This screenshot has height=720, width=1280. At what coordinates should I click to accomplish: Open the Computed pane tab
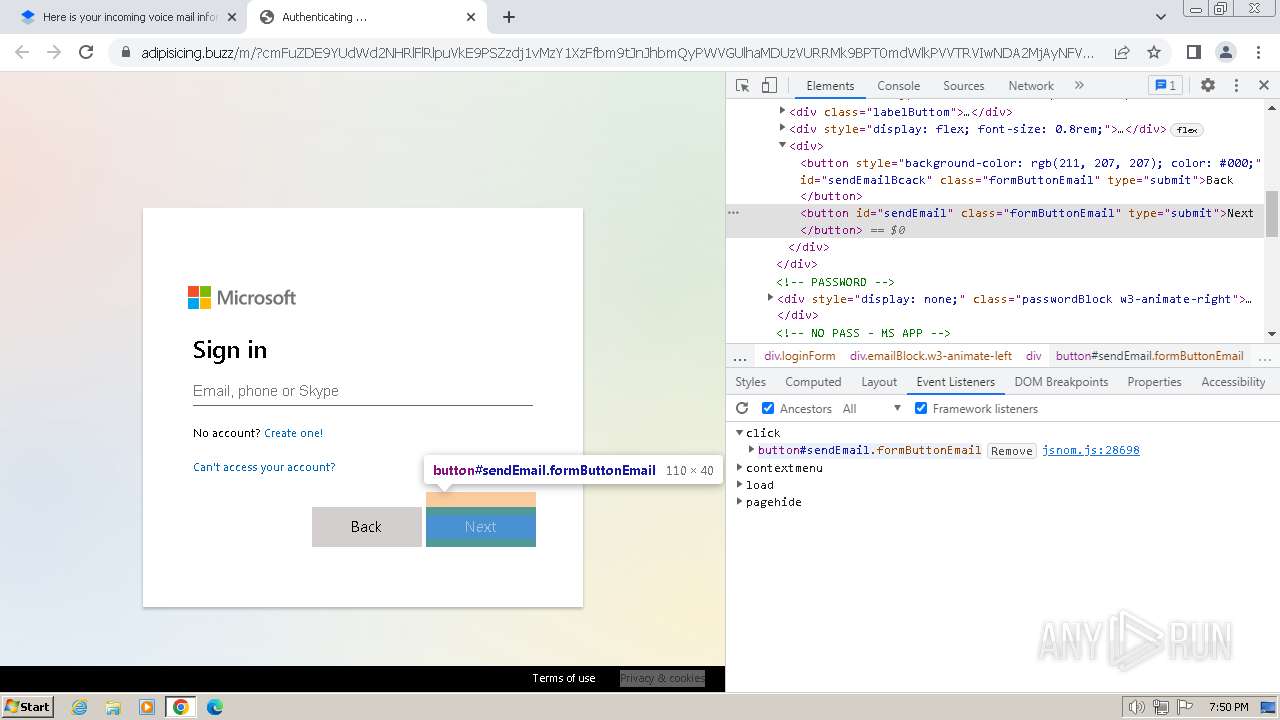(x=813, y=382)
